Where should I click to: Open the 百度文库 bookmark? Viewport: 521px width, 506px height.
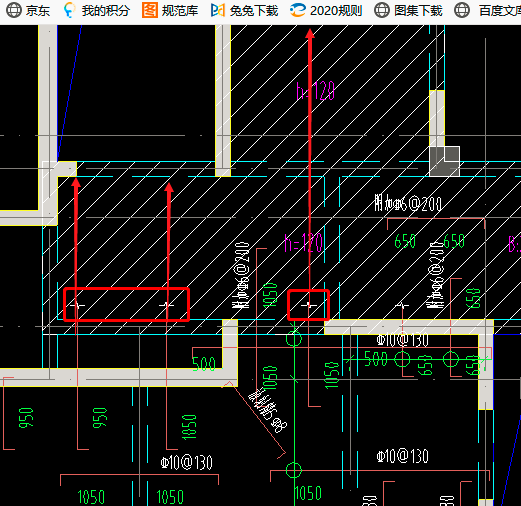(x=488, y=11)
